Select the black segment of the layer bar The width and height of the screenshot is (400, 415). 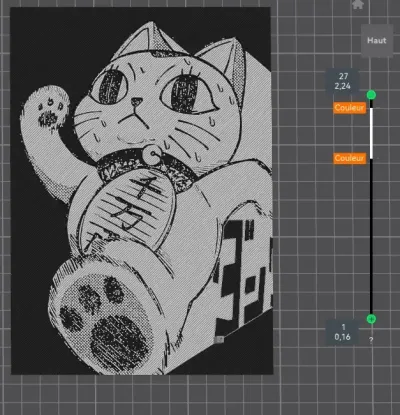[371, 237]
